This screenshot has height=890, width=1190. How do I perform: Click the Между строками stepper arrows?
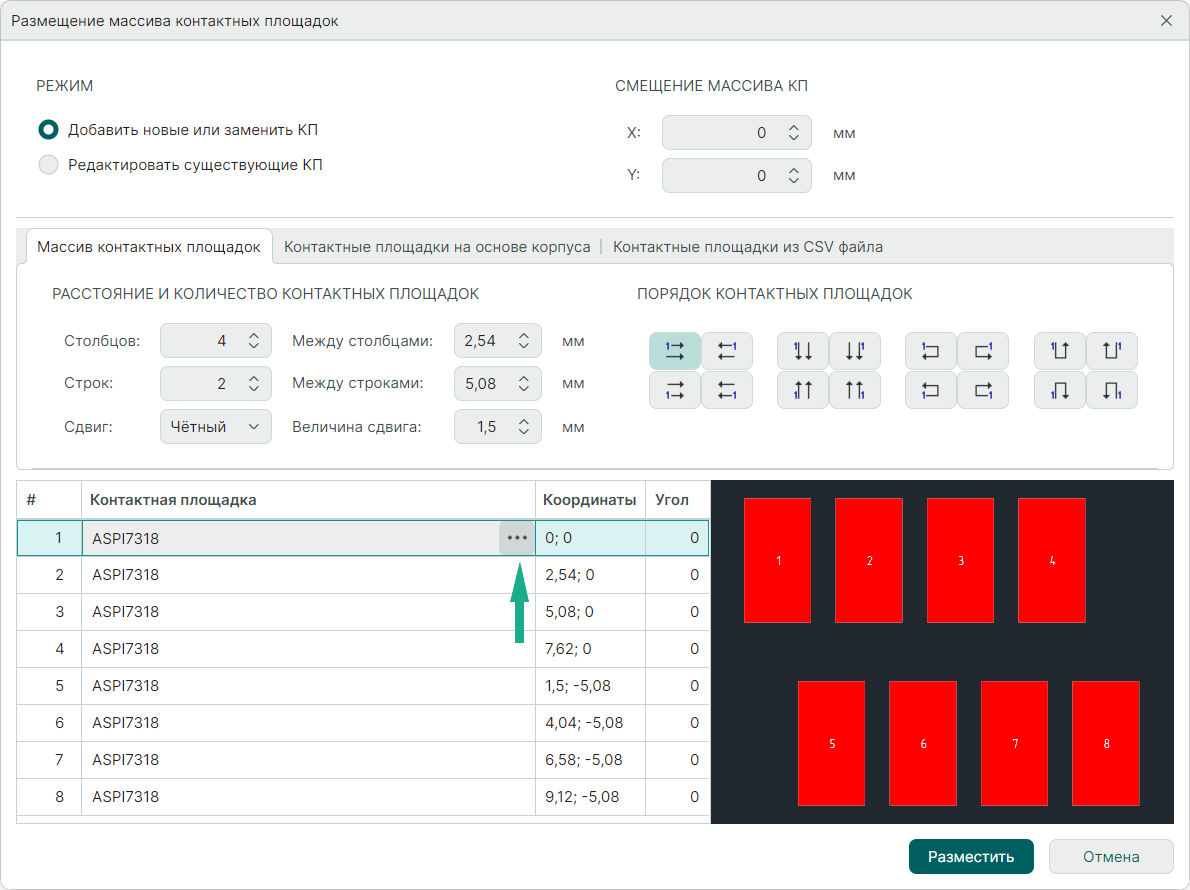click(523, 384)
